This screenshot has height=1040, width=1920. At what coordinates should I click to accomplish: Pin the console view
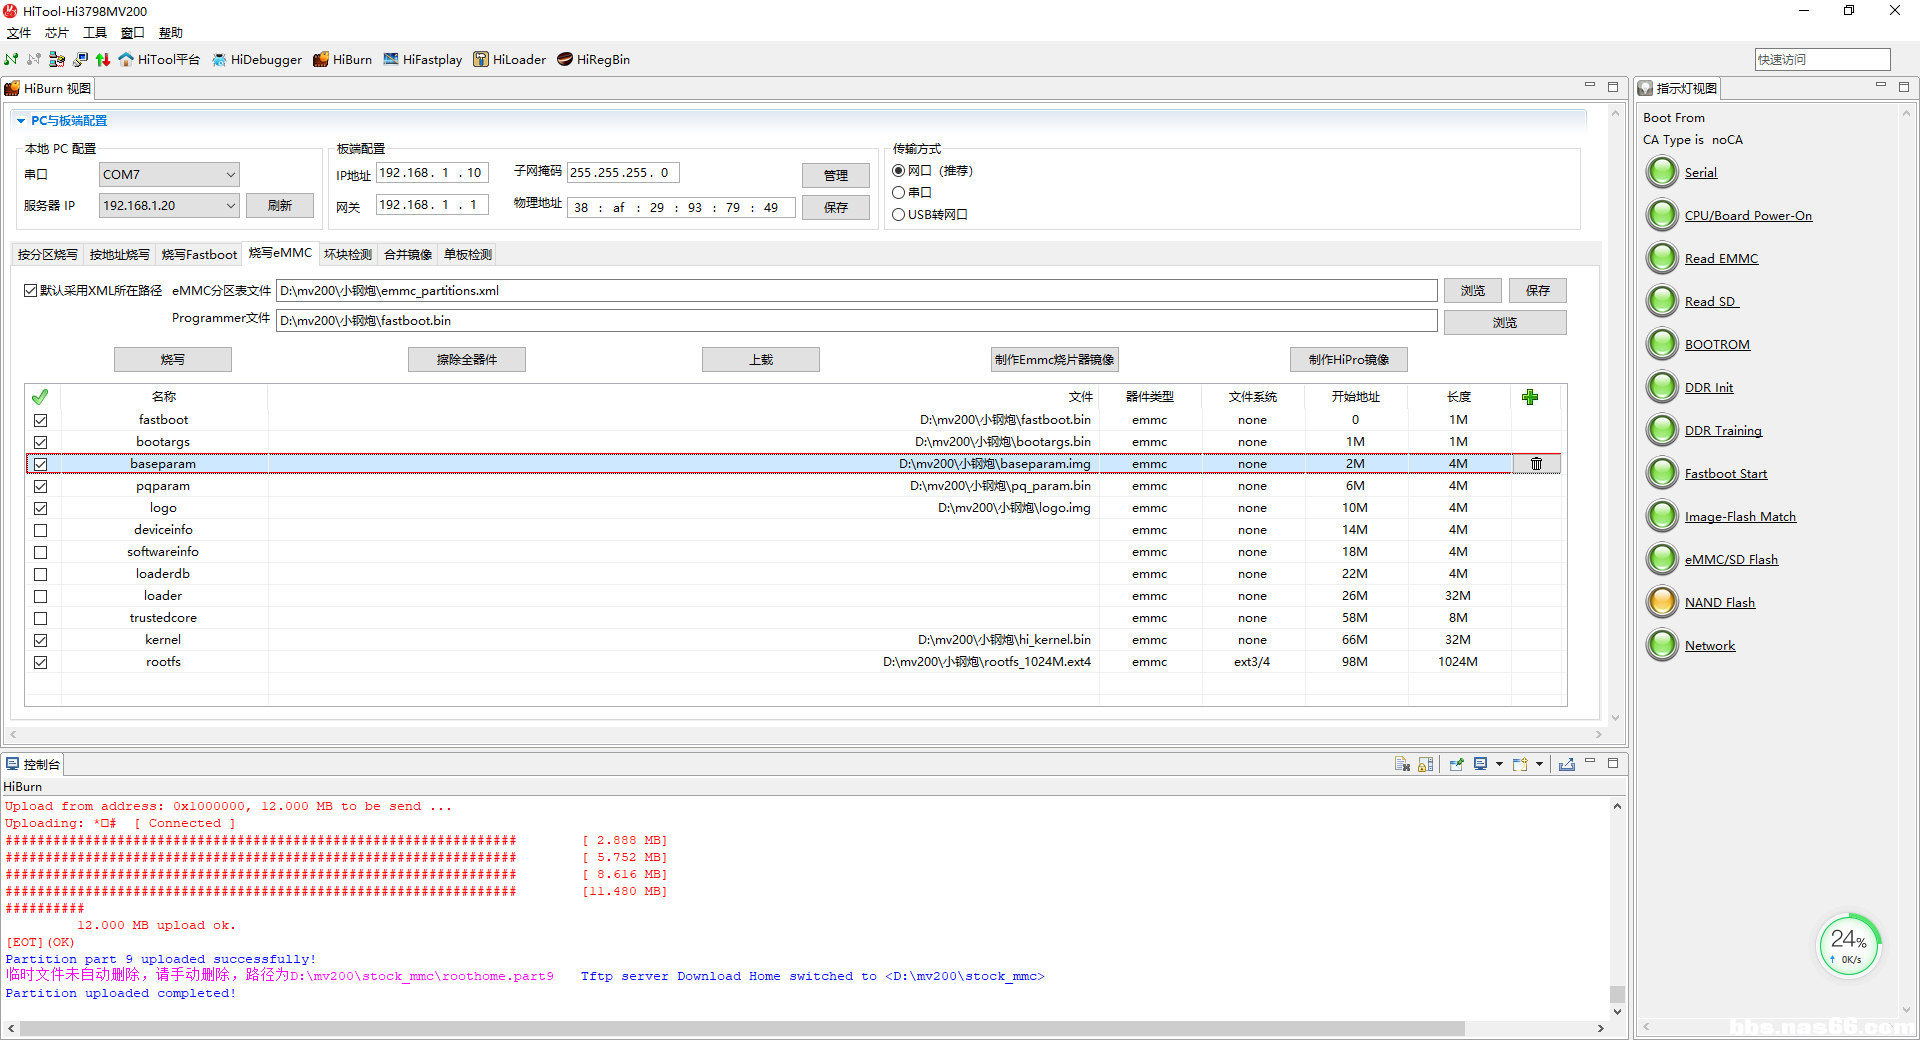(1456, 764)
